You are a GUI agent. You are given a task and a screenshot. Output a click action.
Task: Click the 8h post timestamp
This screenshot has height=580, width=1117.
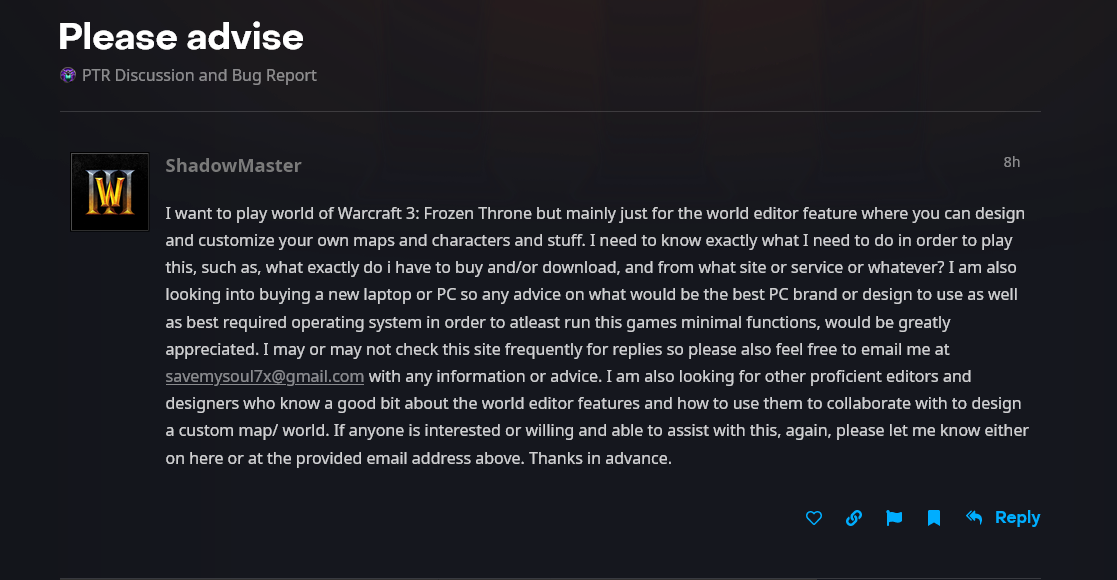pyautogui.click(x=1011, y=162)
